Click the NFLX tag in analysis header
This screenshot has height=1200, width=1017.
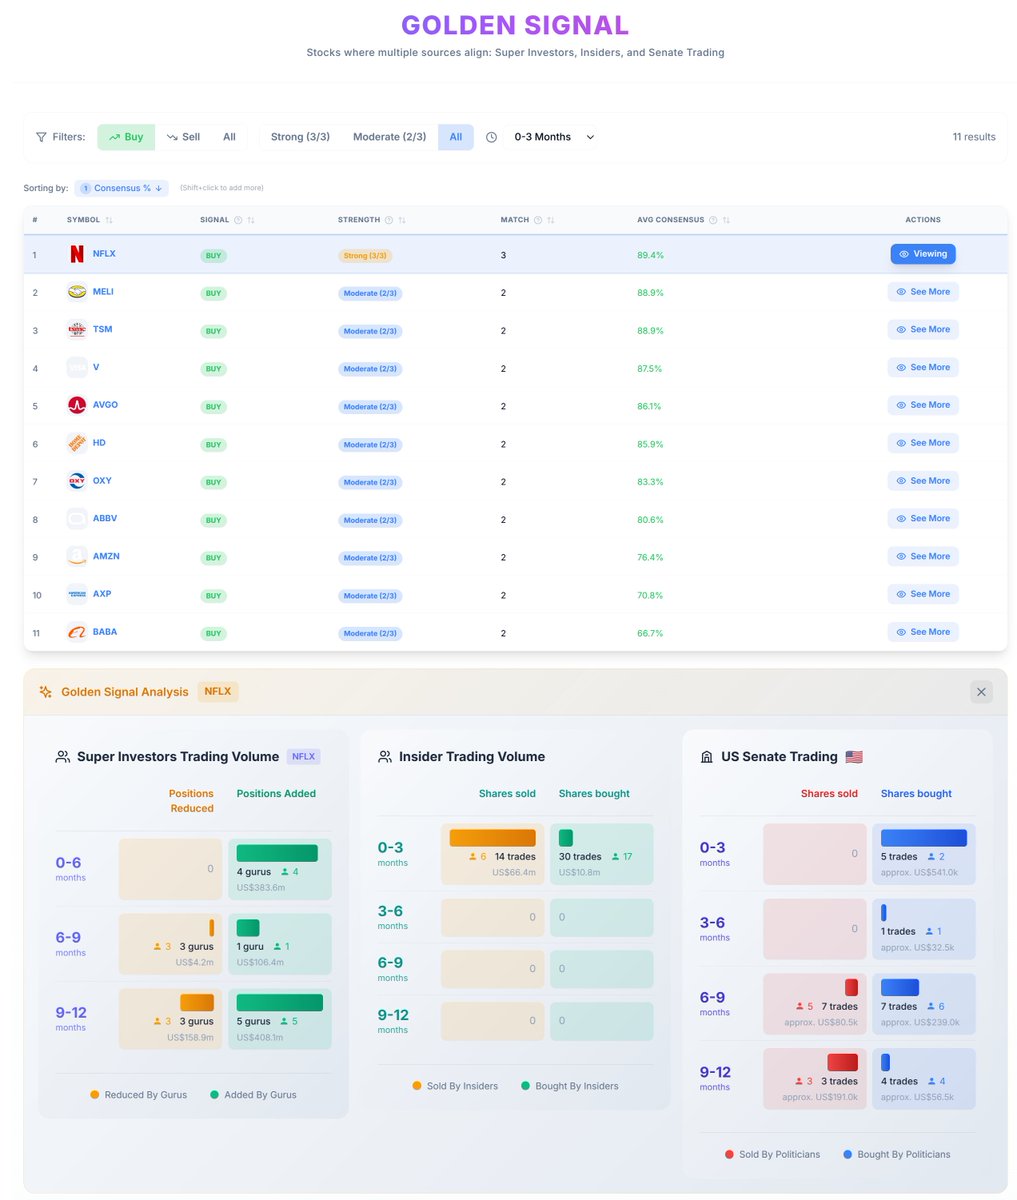pyautogui.click(x=217, y=692)
